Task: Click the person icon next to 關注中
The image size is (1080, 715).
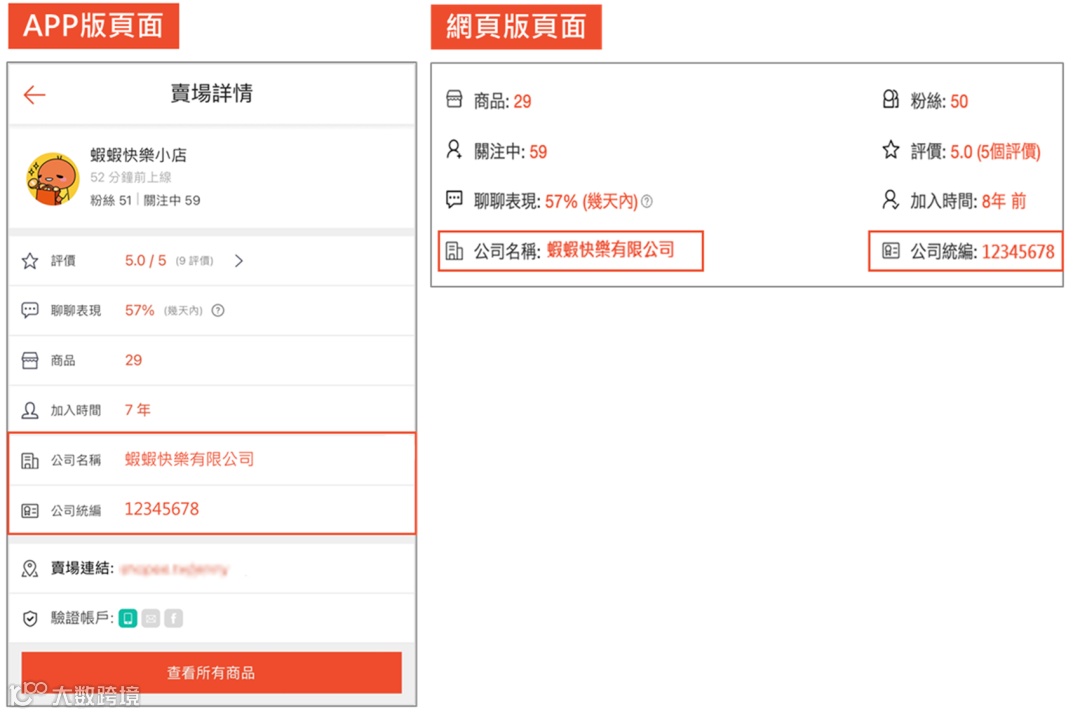Action: [455, 150]
